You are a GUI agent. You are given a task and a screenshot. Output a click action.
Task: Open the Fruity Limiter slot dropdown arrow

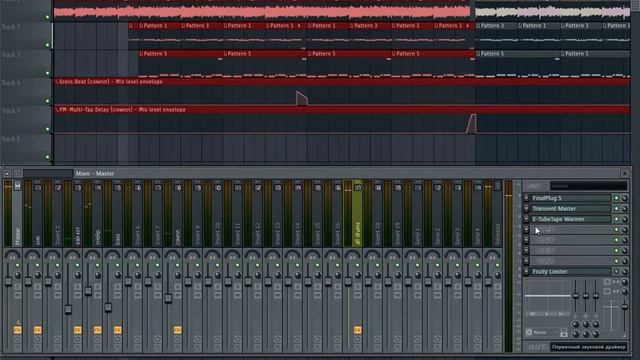click(527, 271)
